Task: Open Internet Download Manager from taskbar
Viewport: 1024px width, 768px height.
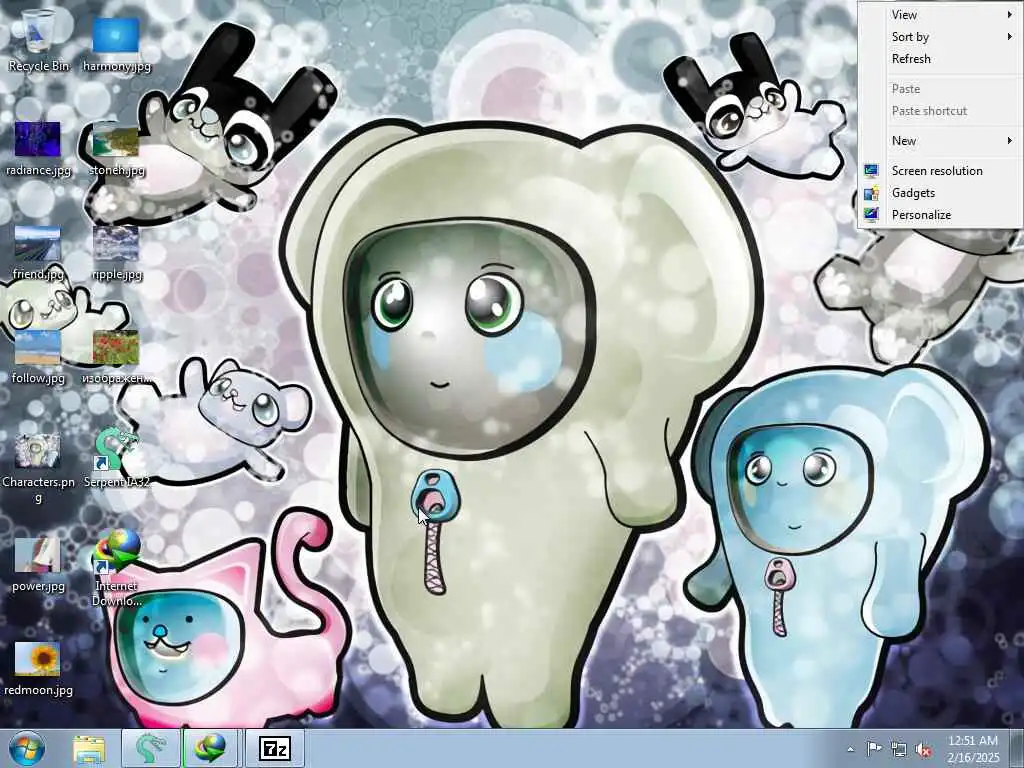Action: click(x=212, y=748)
